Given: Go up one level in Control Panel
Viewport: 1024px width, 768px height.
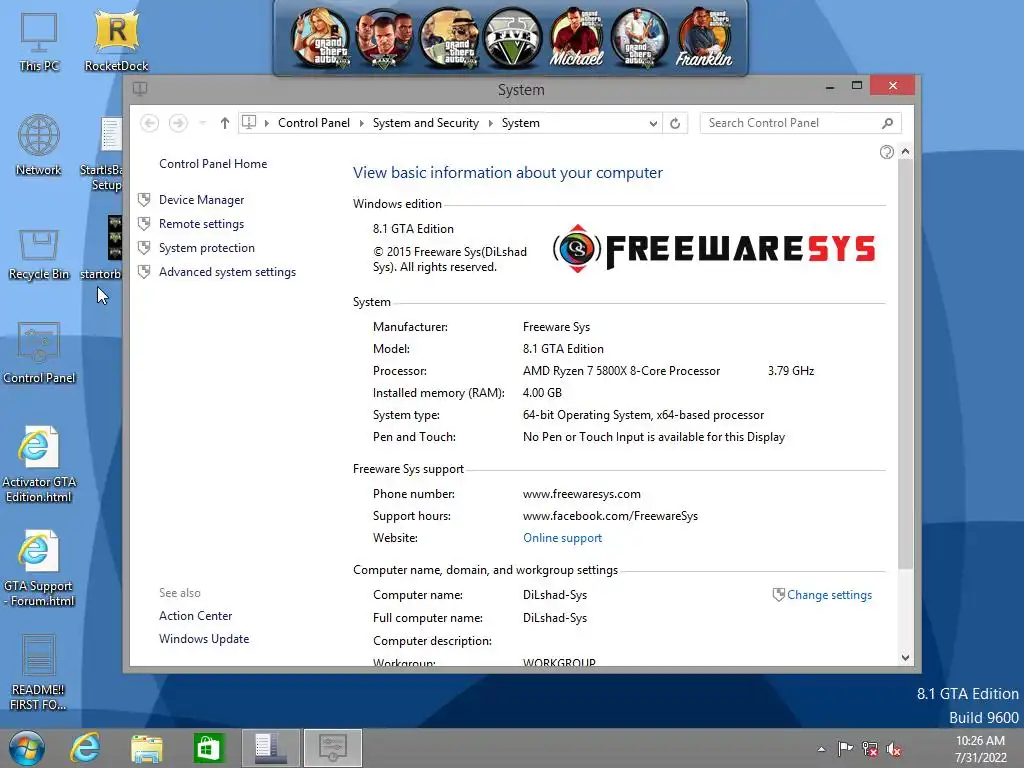Looking at the screenshot, I should pyautogui.click(x=225, y=123).
